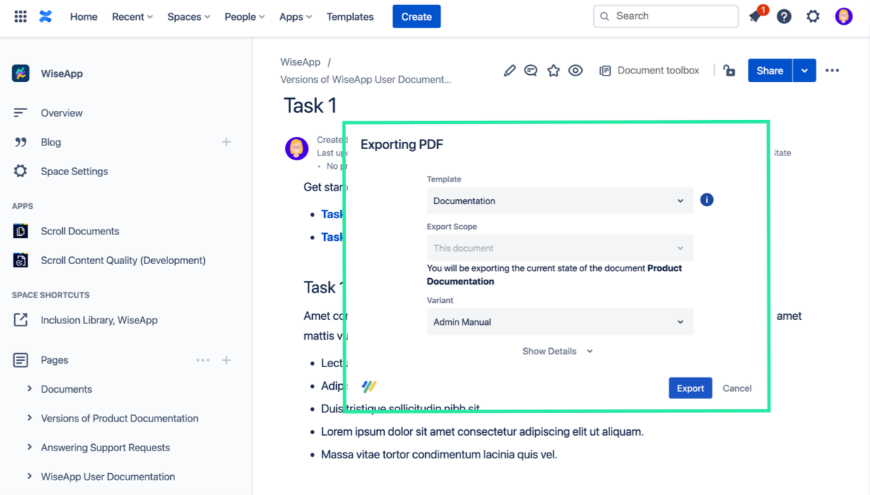Expand WiseApp User Documentation tree item
Viewport: 870px width, 495px height.
click(x=29, y=476)
